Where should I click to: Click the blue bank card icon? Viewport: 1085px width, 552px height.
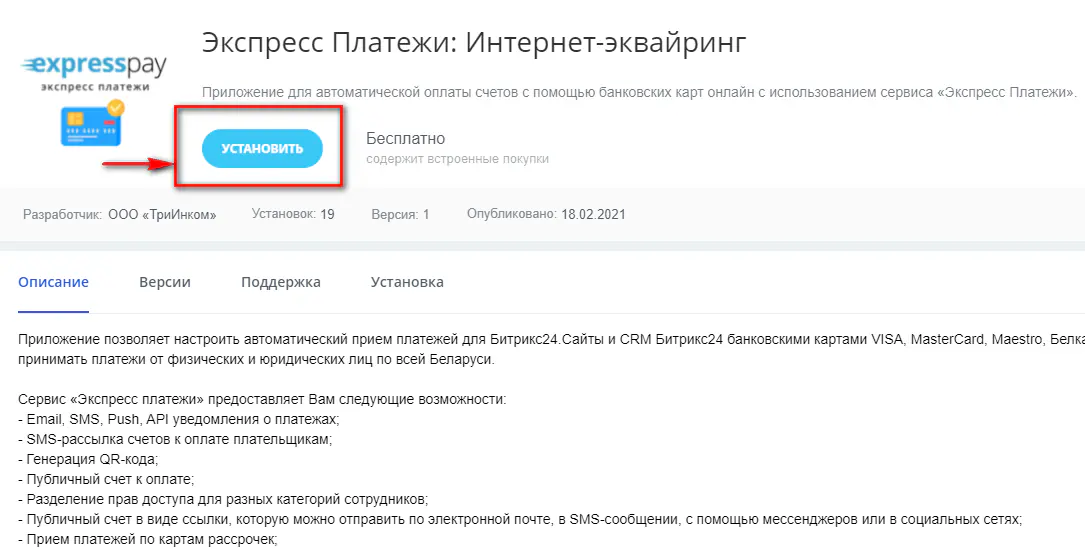93,122
